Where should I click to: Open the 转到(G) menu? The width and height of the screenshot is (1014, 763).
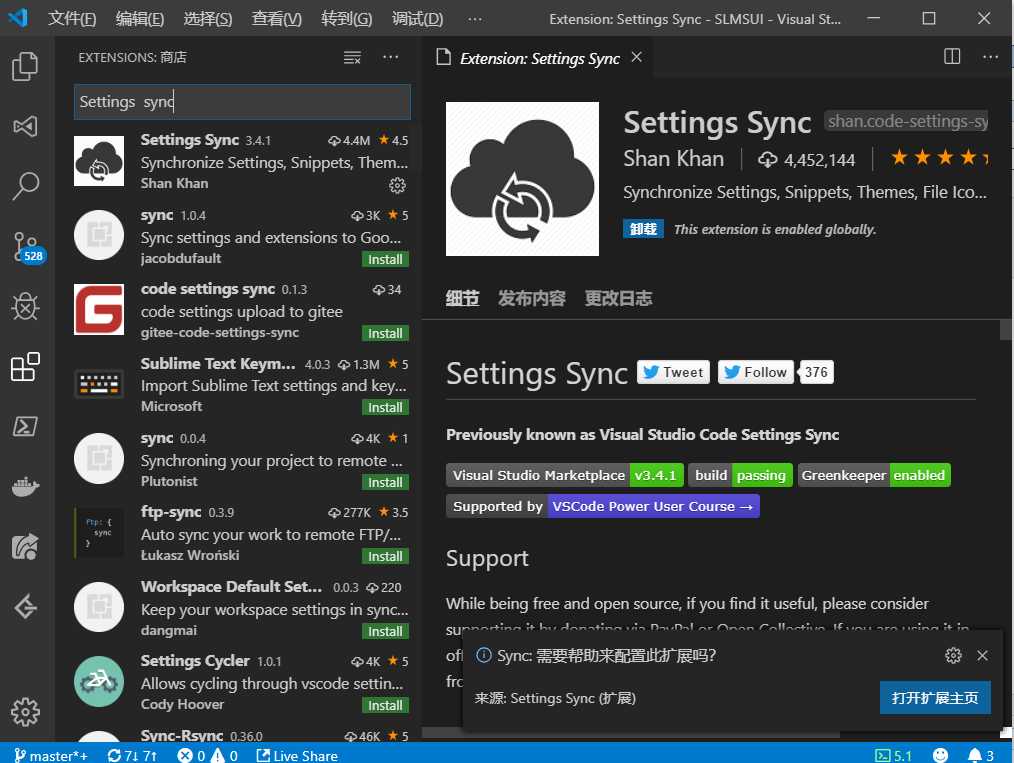tap(346, 19)
